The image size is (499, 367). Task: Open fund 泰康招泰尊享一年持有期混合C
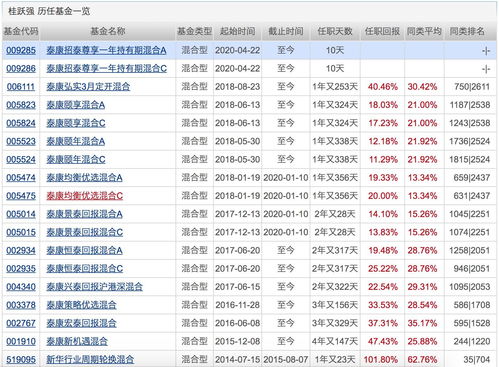(107, 69)
